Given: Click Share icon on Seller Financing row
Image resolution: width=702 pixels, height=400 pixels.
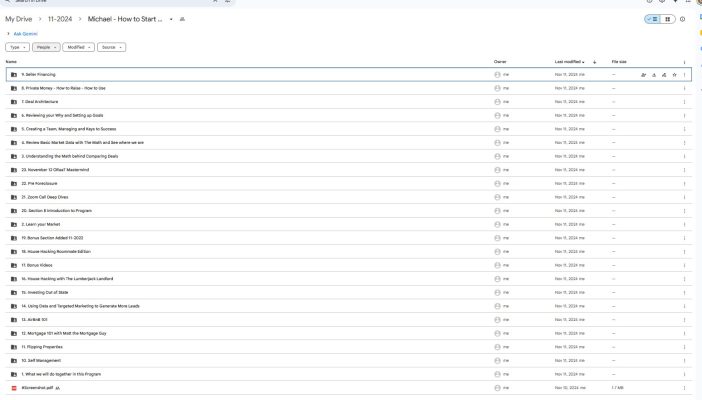Looking at the screenshot, I should (x=643, y=75).
